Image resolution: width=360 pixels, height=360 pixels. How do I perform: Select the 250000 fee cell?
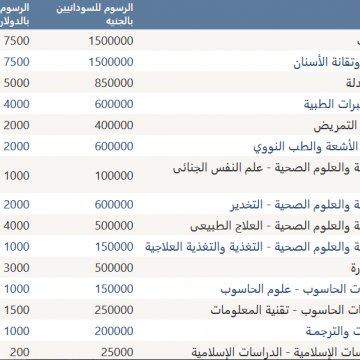[114, 310]
